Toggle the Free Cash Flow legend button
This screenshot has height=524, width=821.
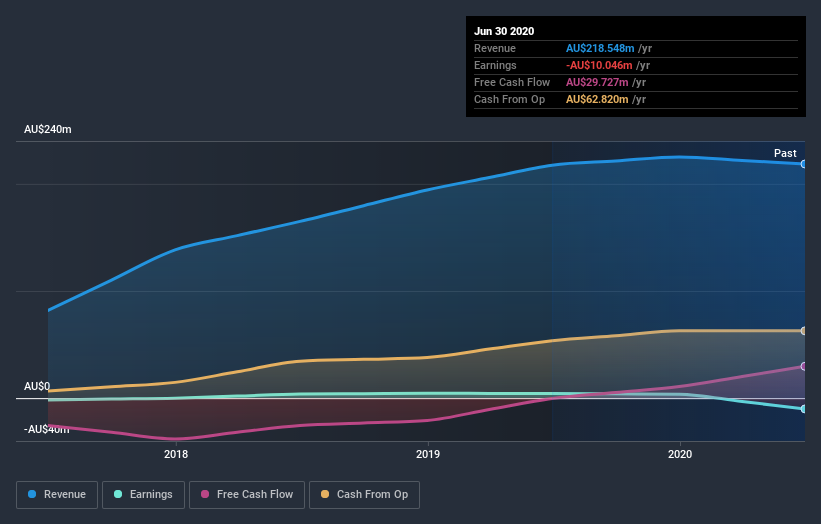click(247, 495)
